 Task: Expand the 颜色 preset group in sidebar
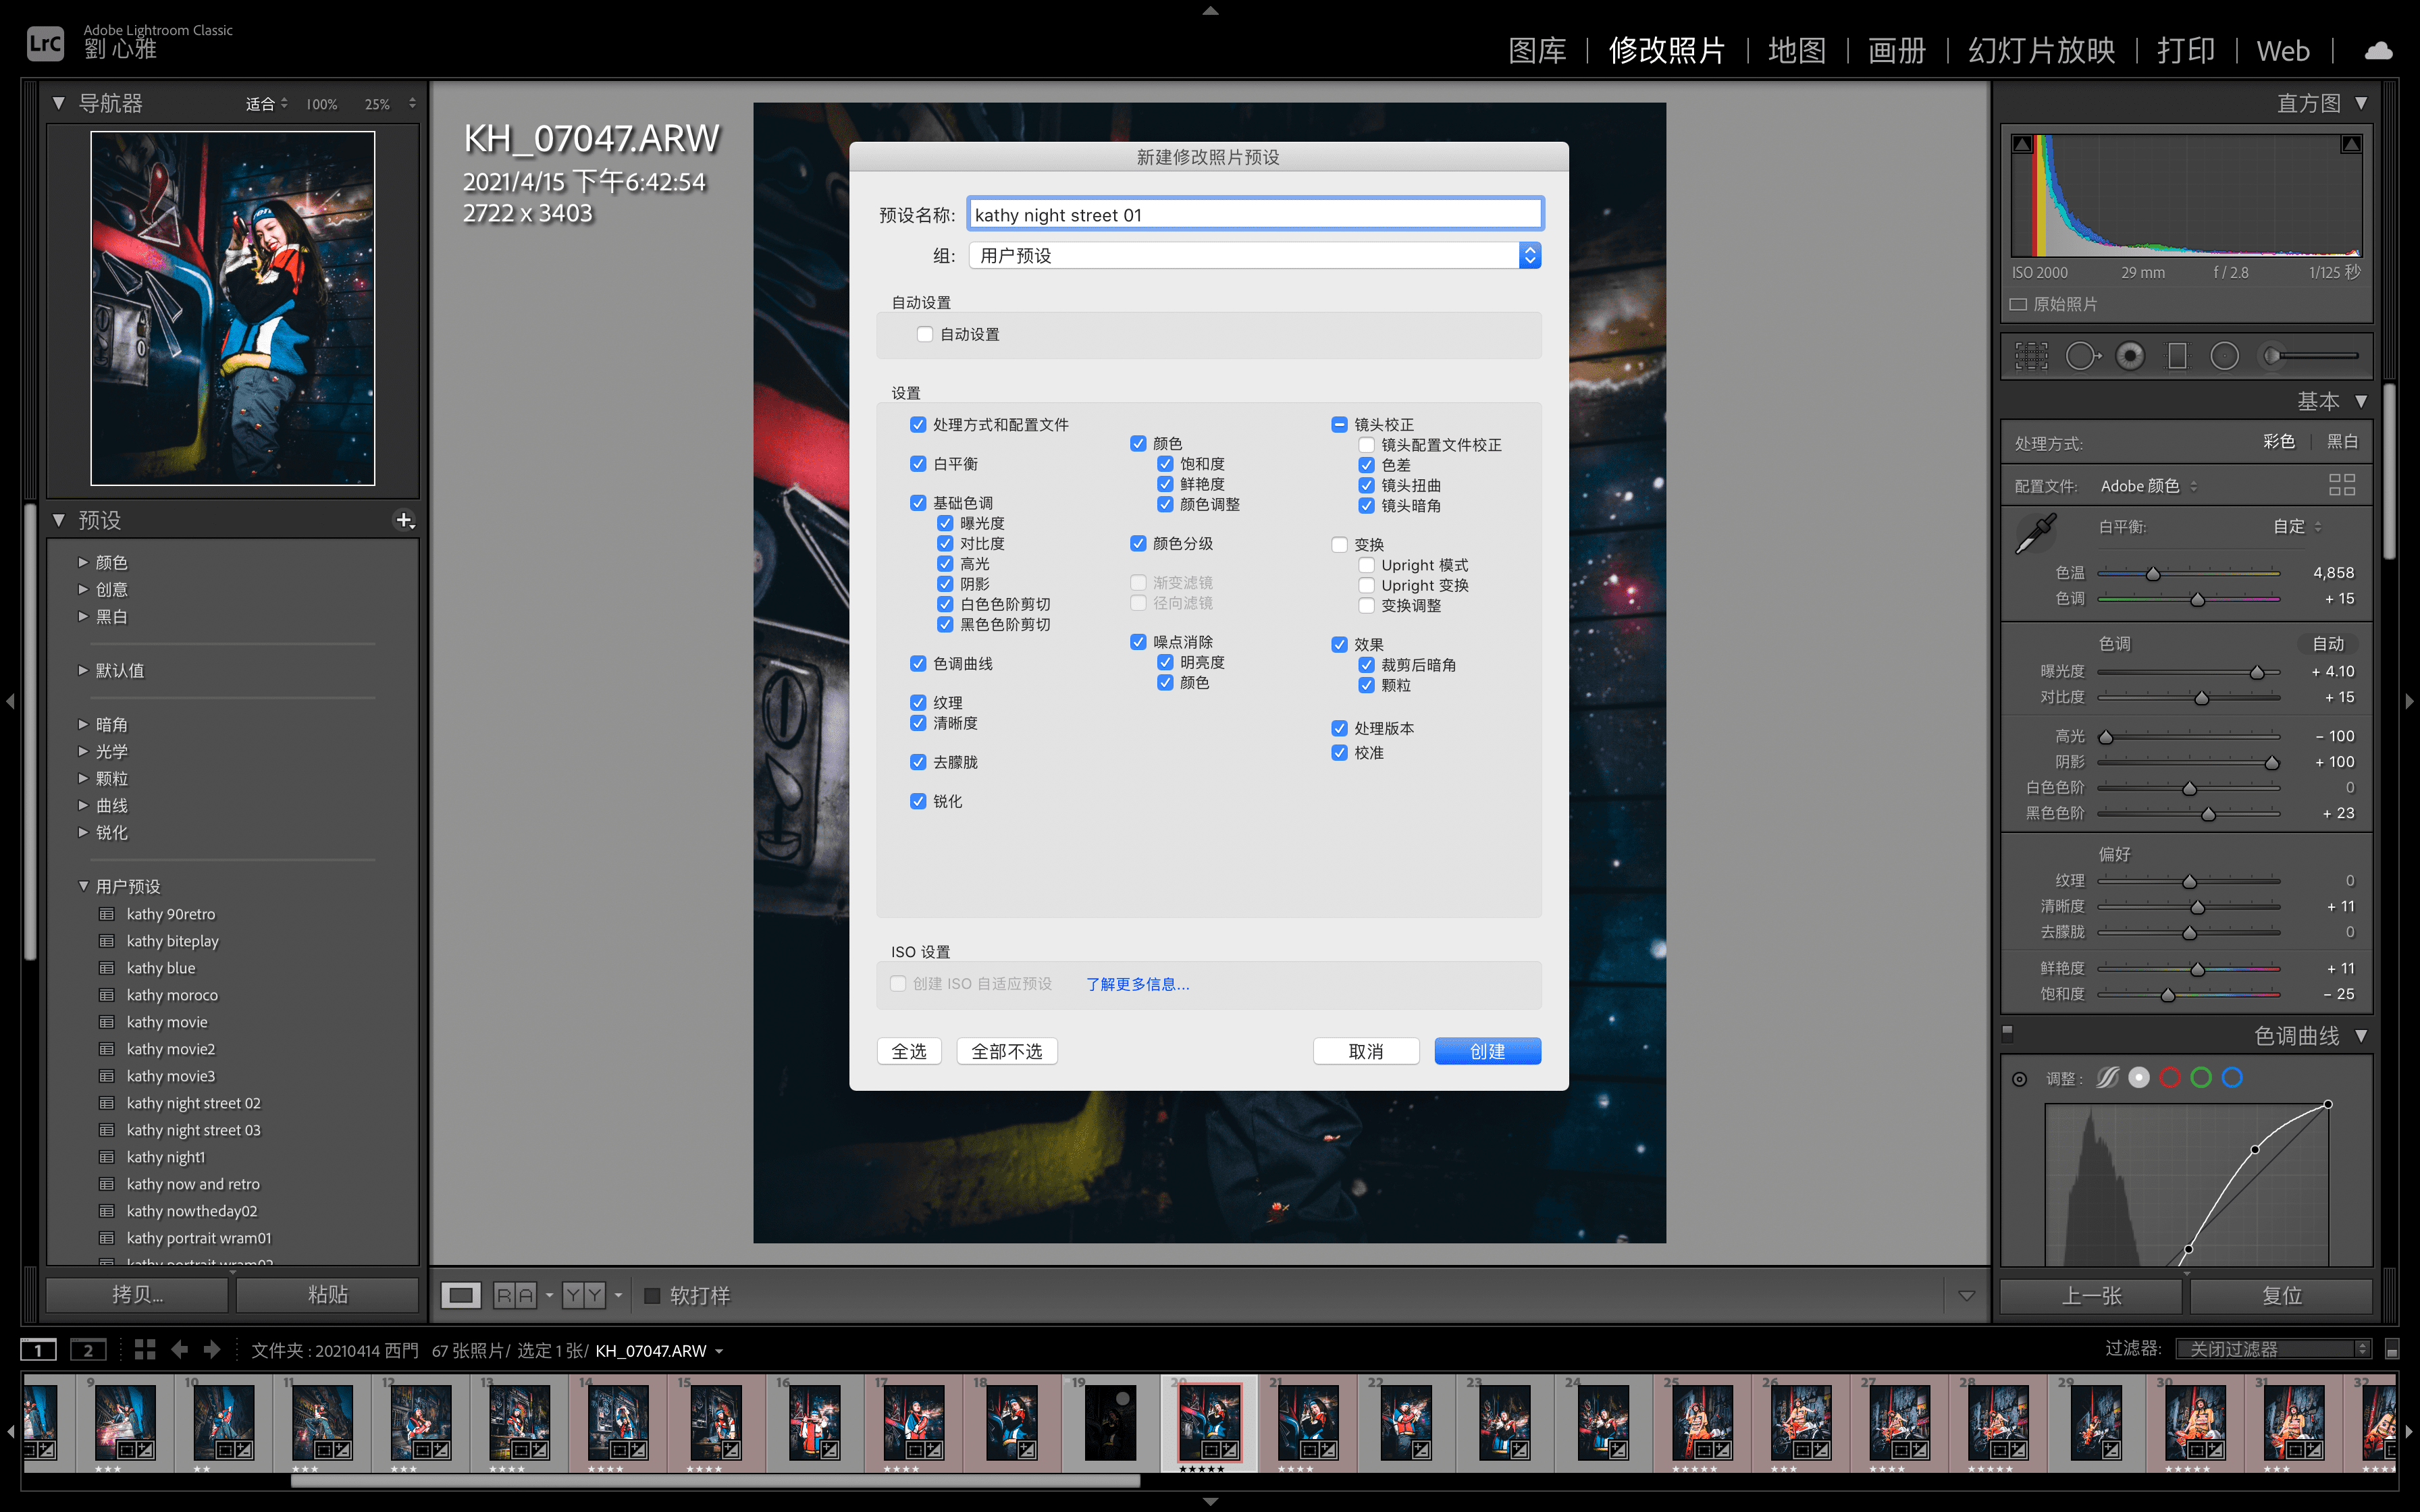tap(82, 563)
